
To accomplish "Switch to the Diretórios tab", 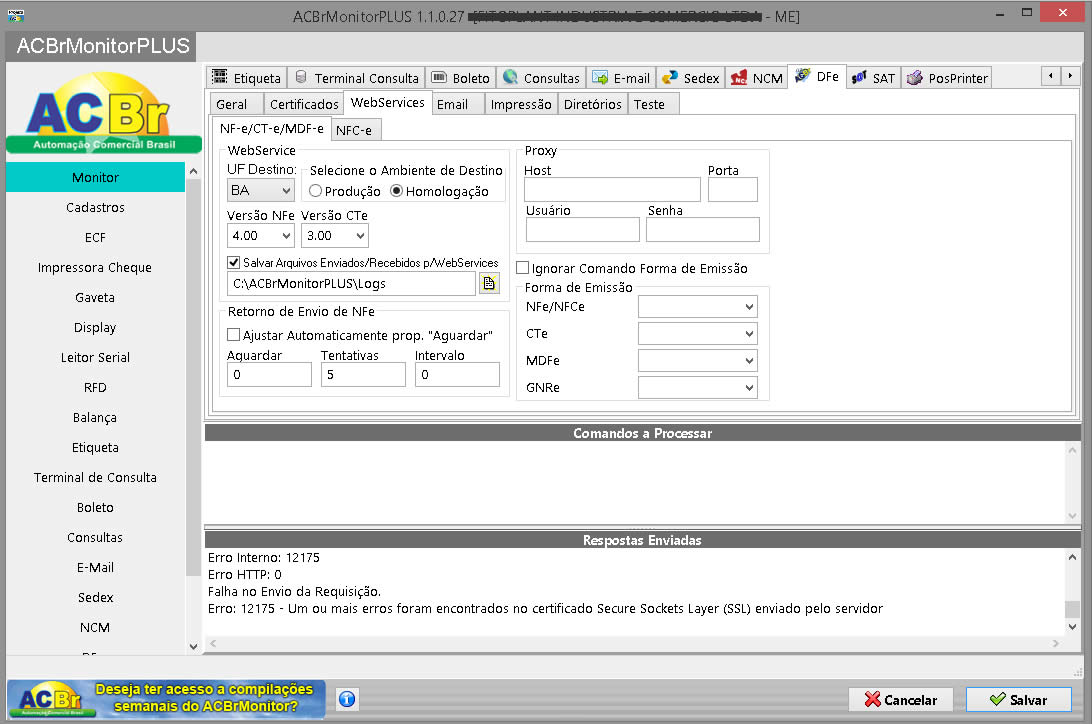I will pyautogui.click(x=593, y=104).
